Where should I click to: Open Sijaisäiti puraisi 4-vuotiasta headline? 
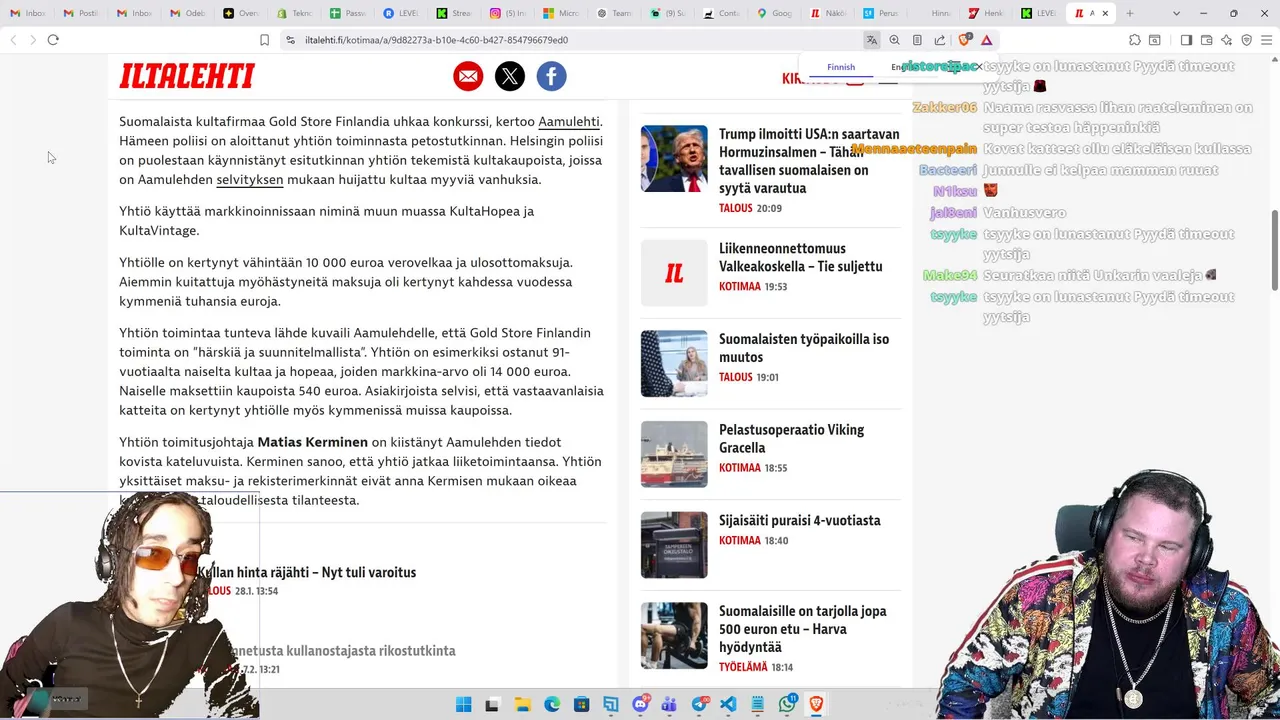tap(799, 521)
